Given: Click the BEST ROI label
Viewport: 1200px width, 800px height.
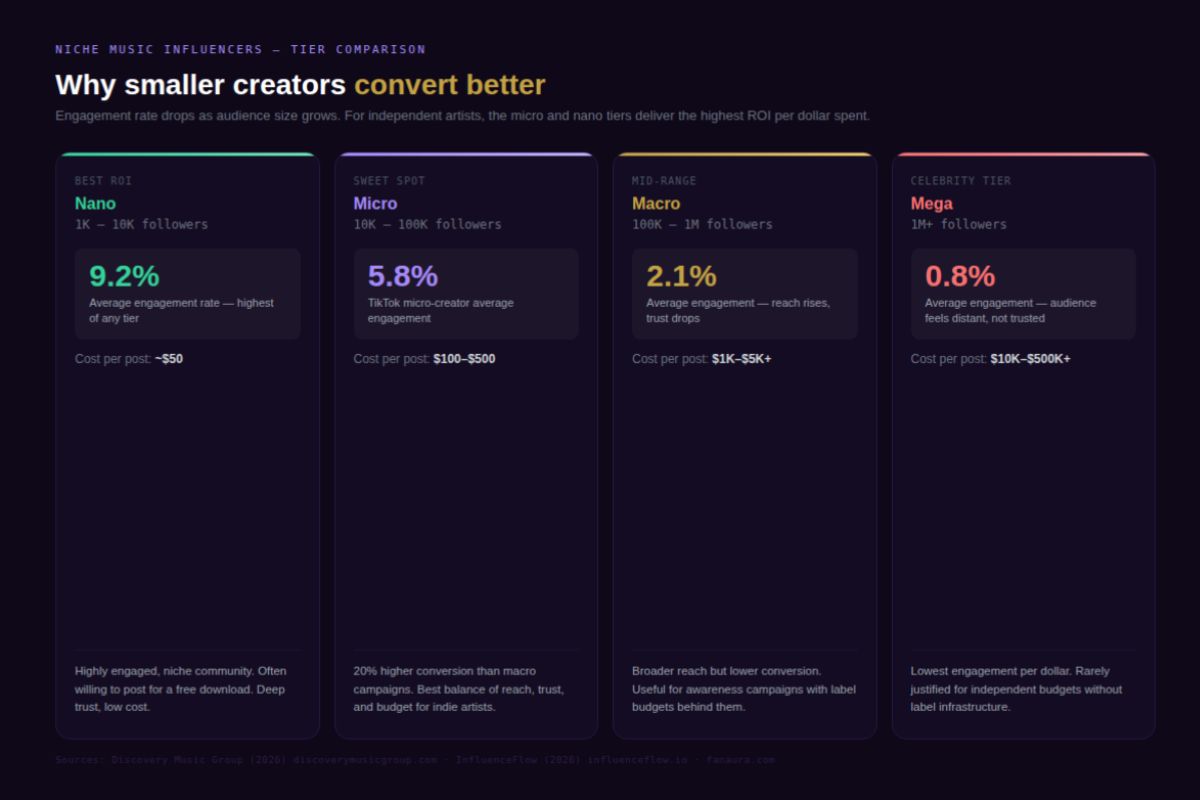Looking at the screenshot, I should pyautogui.click(x=103, y=181).
